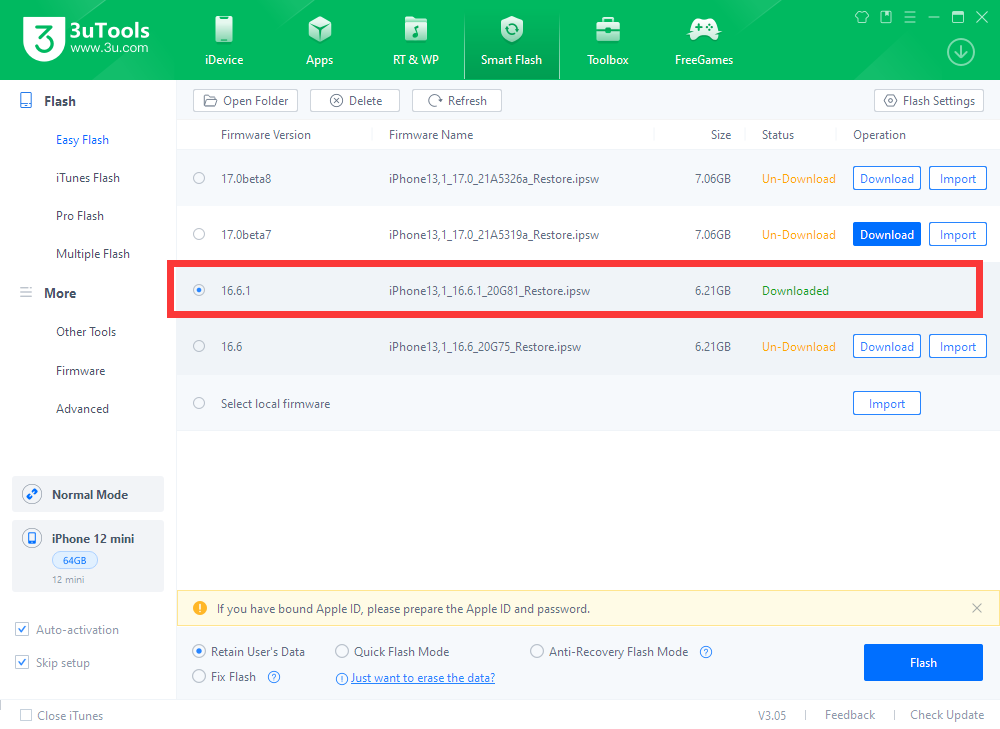The image size is (1000, 729).
Task: Open help for Anti-Recovery Flash Mode
Action: (x=706, y=652)
